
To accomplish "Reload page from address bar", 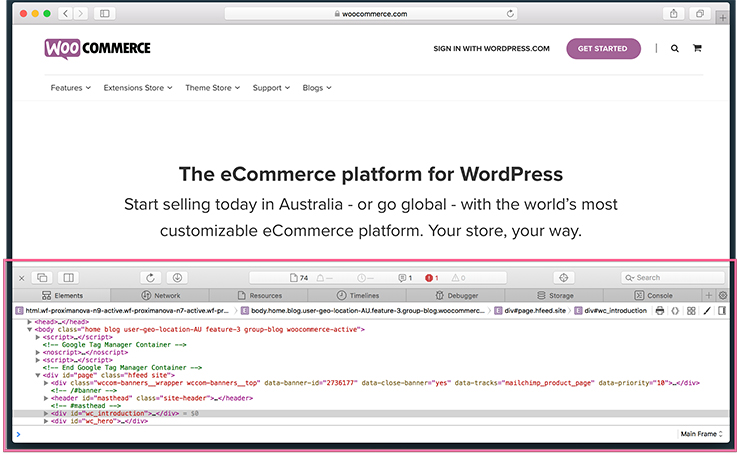I will 510,14.
